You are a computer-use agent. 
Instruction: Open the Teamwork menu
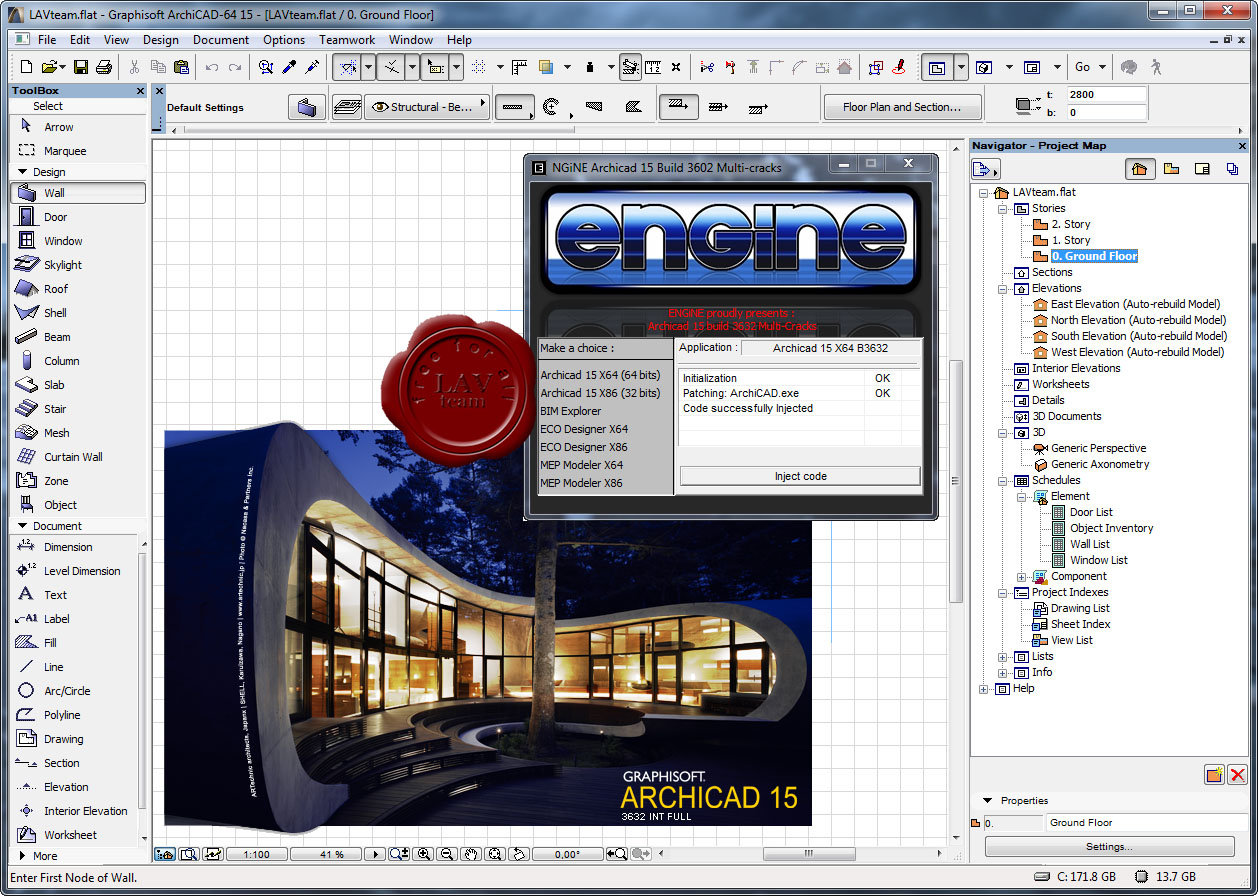[x=347, y=40]
